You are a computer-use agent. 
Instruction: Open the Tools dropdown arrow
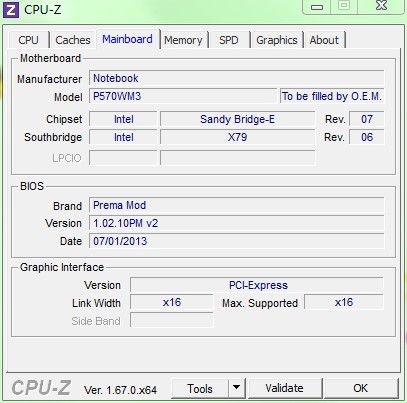[237, 388]
